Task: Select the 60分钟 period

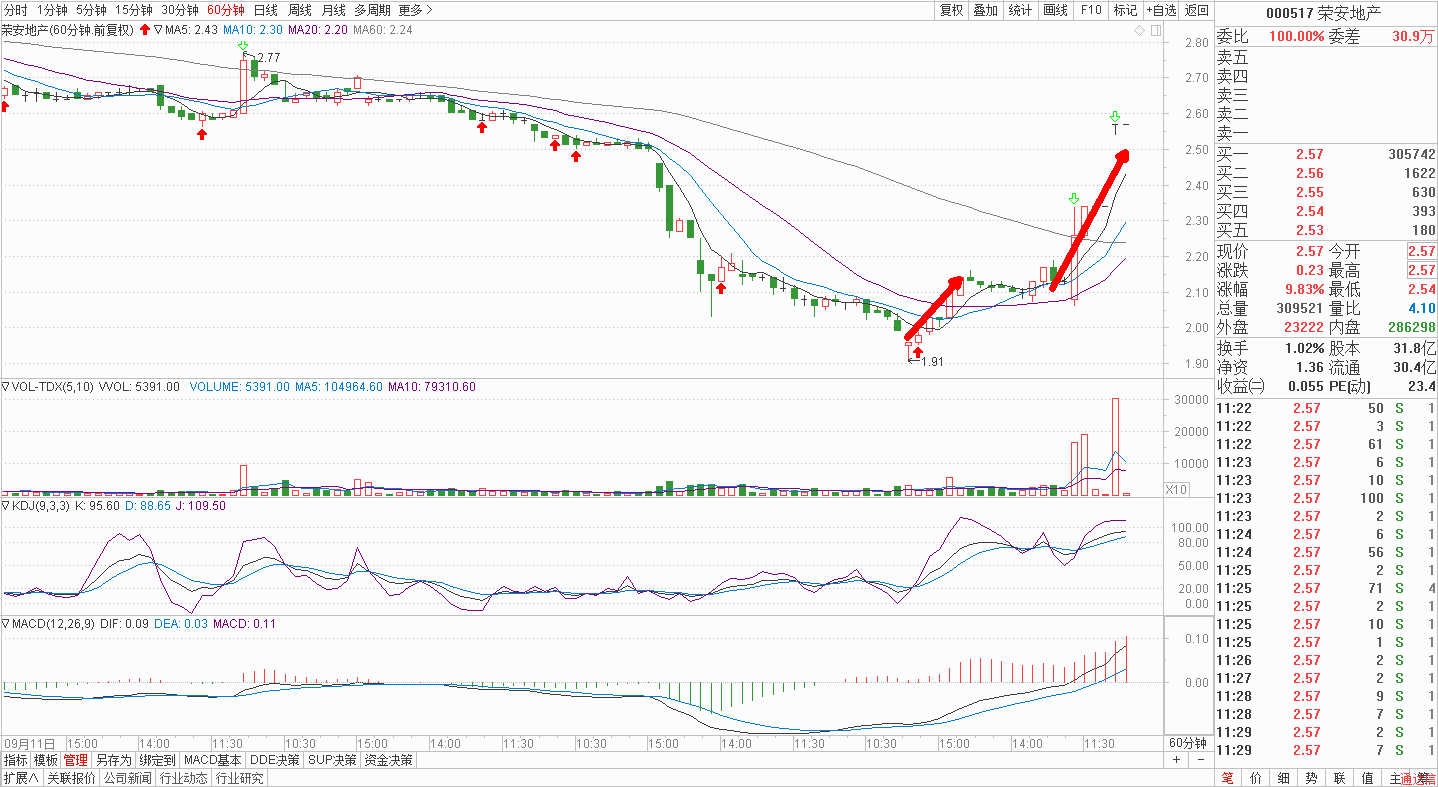Action: pyautogui.click(x=226, y=10)
